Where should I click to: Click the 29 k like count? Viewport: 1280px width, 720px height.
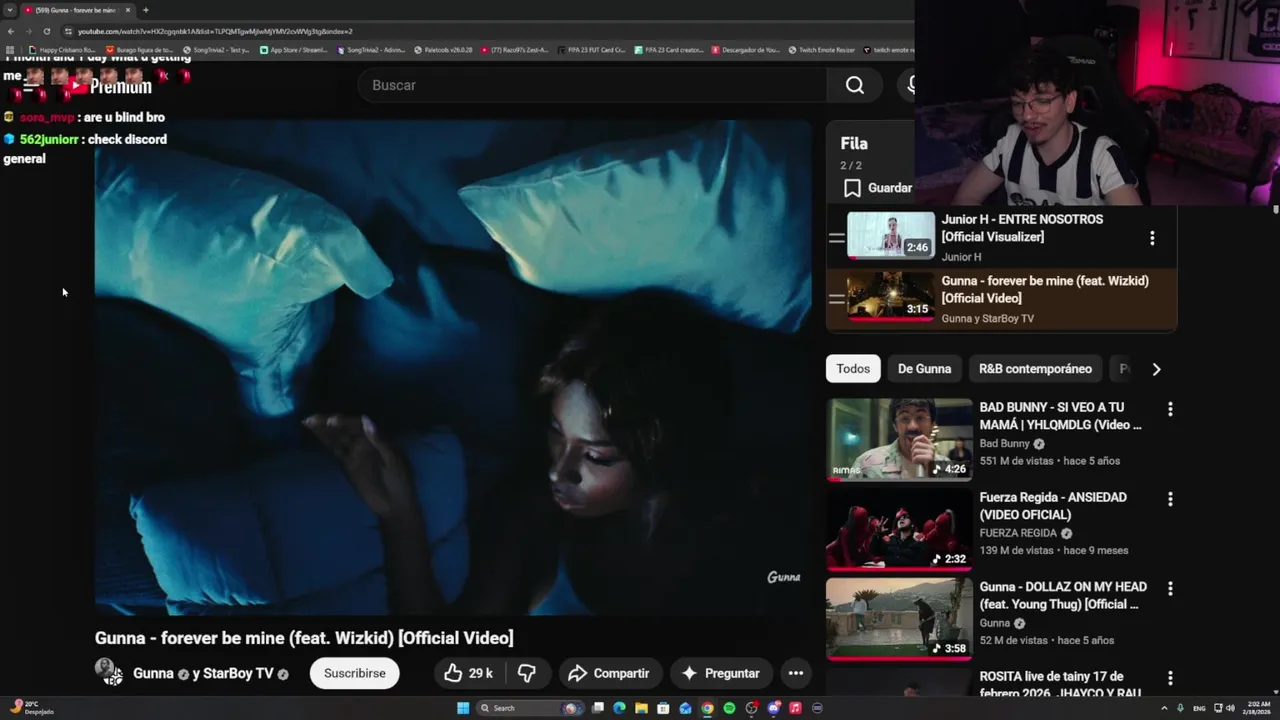tap(481, 673)
